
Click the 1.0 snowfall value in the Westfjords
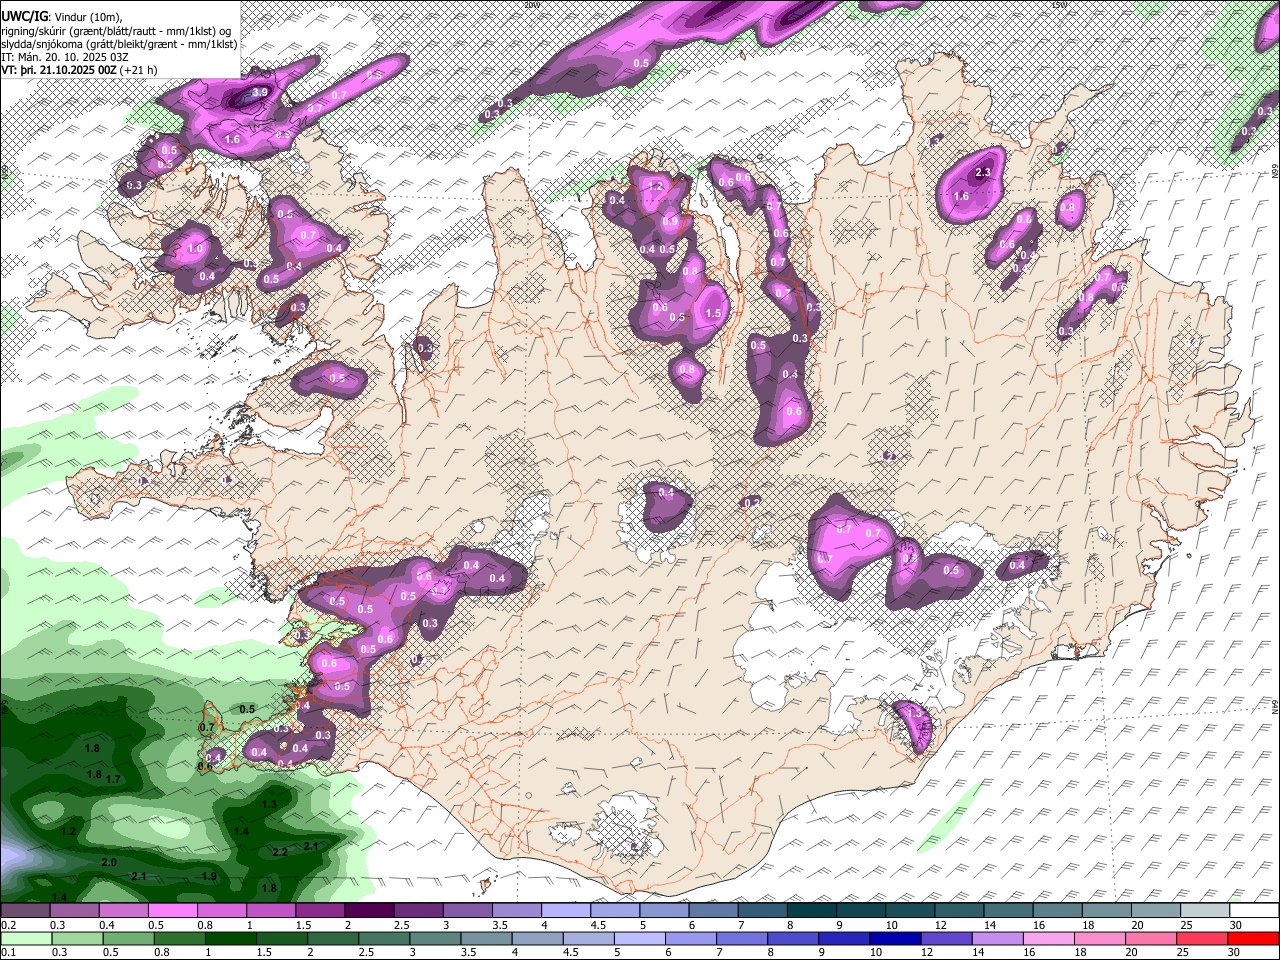tap(195, 249)
